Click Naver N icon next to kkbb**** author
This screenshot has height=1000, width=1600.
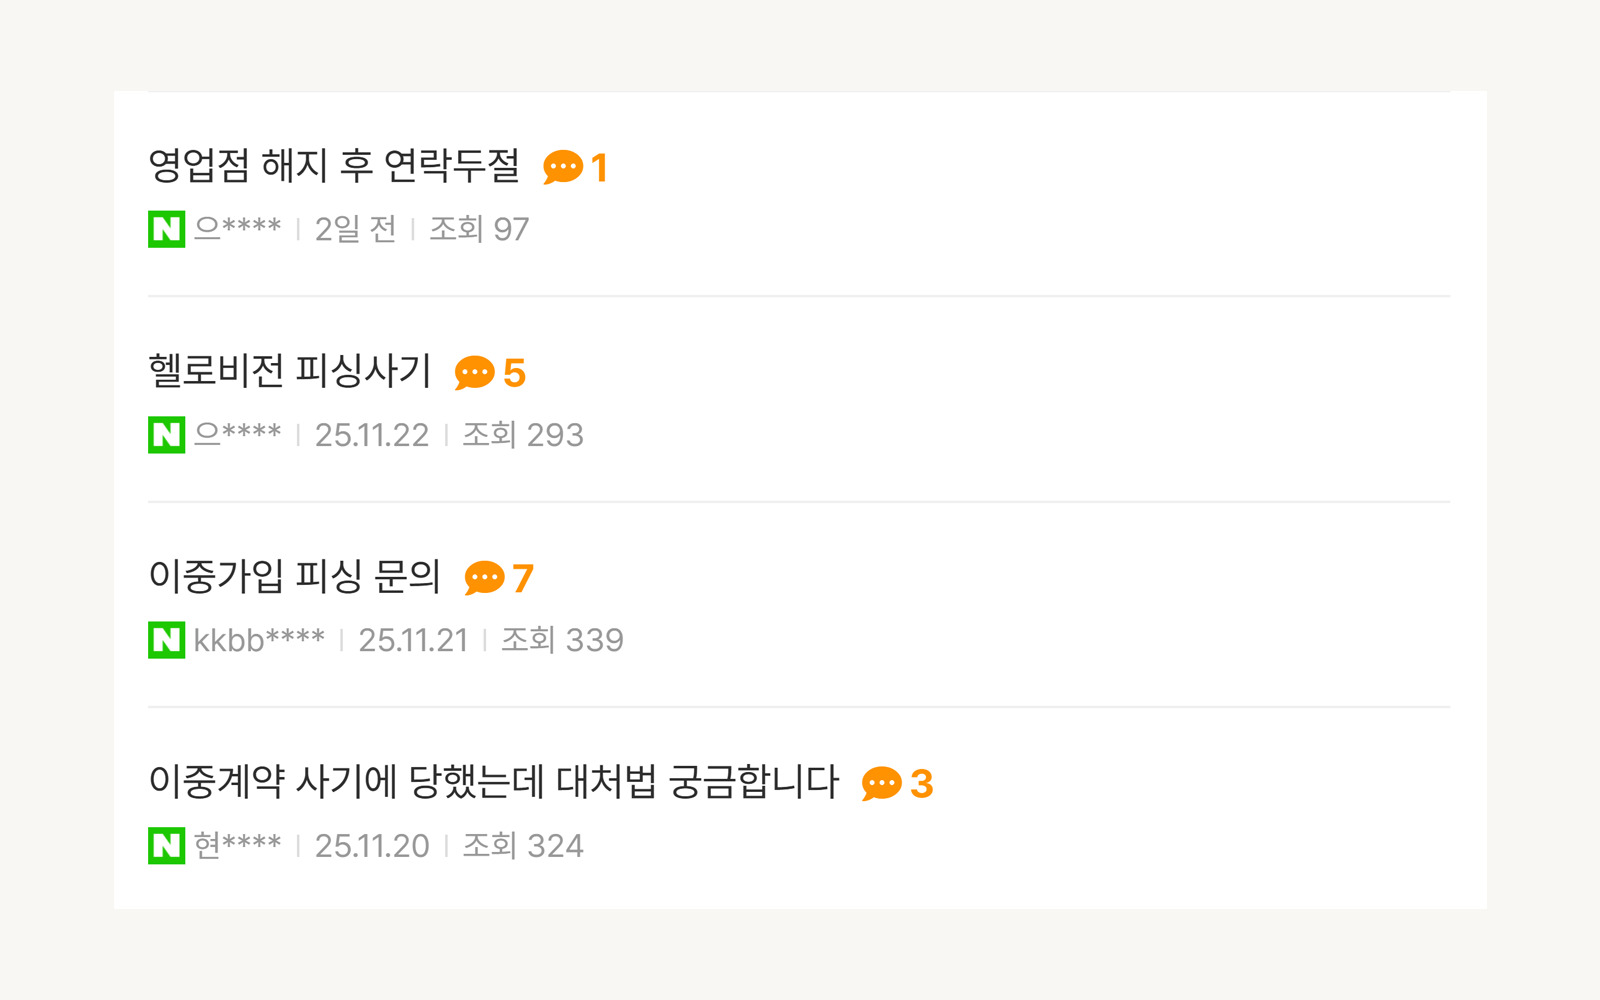166,640
